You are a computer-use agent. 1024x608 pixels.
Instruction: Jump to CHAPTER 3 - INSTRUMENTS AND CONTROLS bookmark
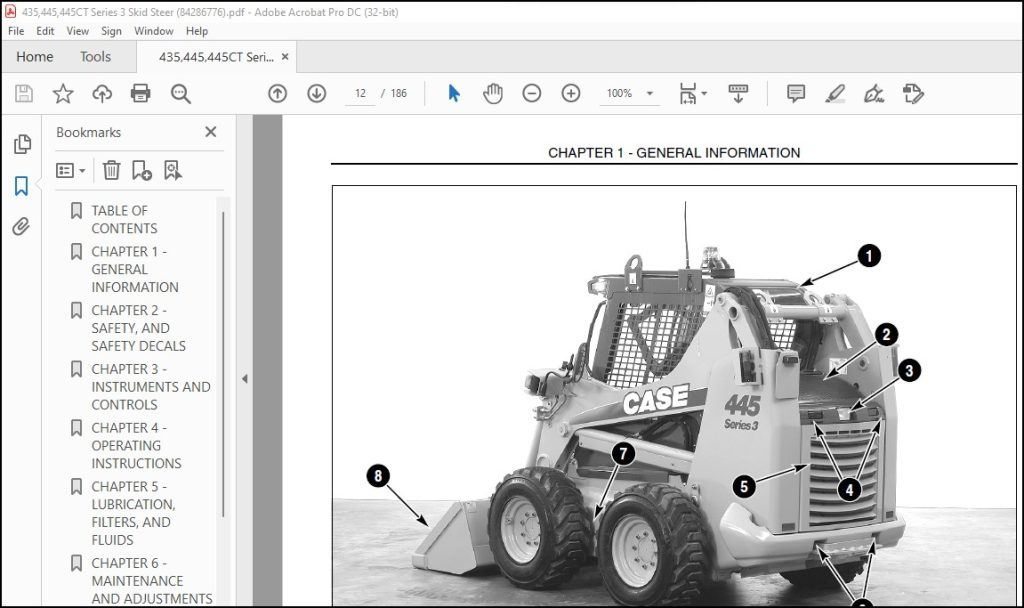[x=150, y=387]
